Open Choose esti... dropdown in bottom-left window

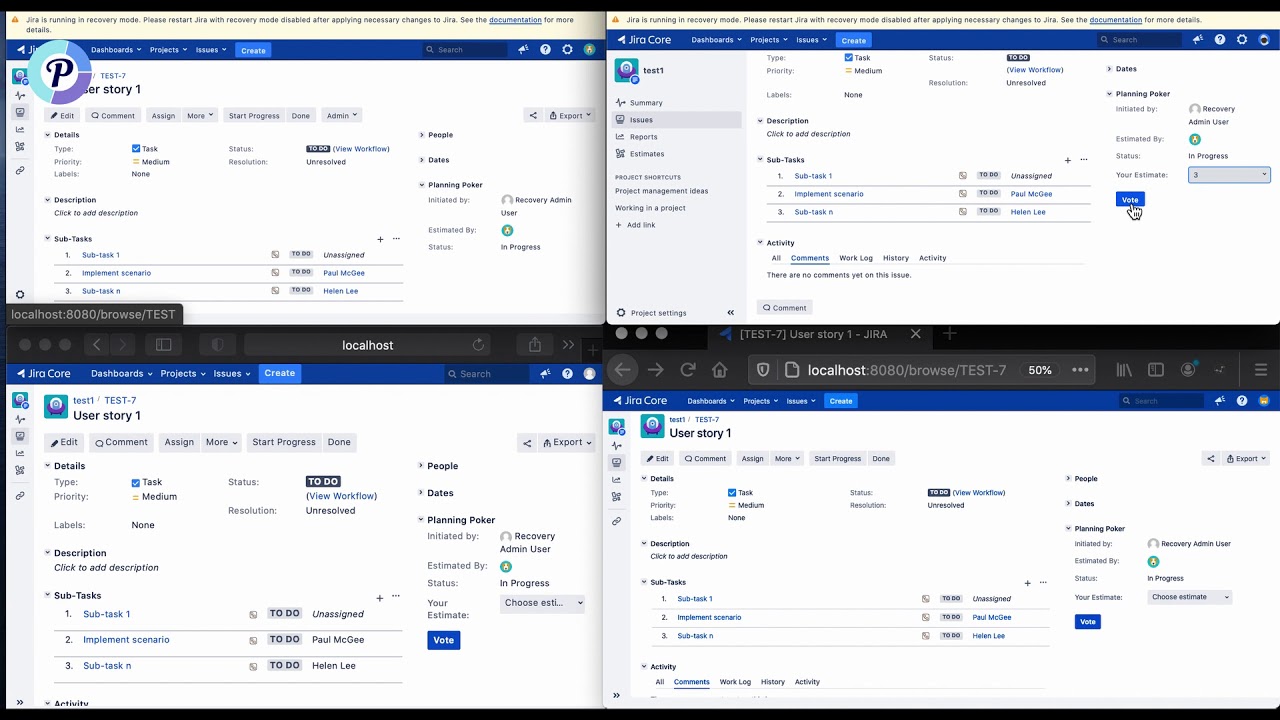(543, 603)
